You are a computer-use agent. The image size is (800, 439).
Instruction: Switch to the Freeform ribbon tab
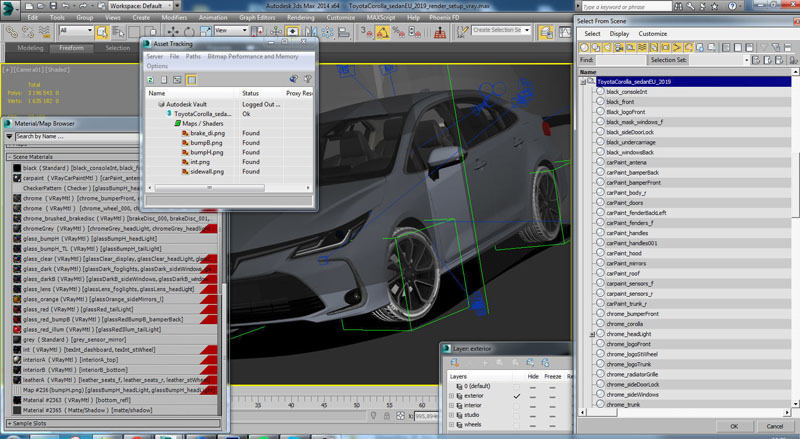click(71, 47)
